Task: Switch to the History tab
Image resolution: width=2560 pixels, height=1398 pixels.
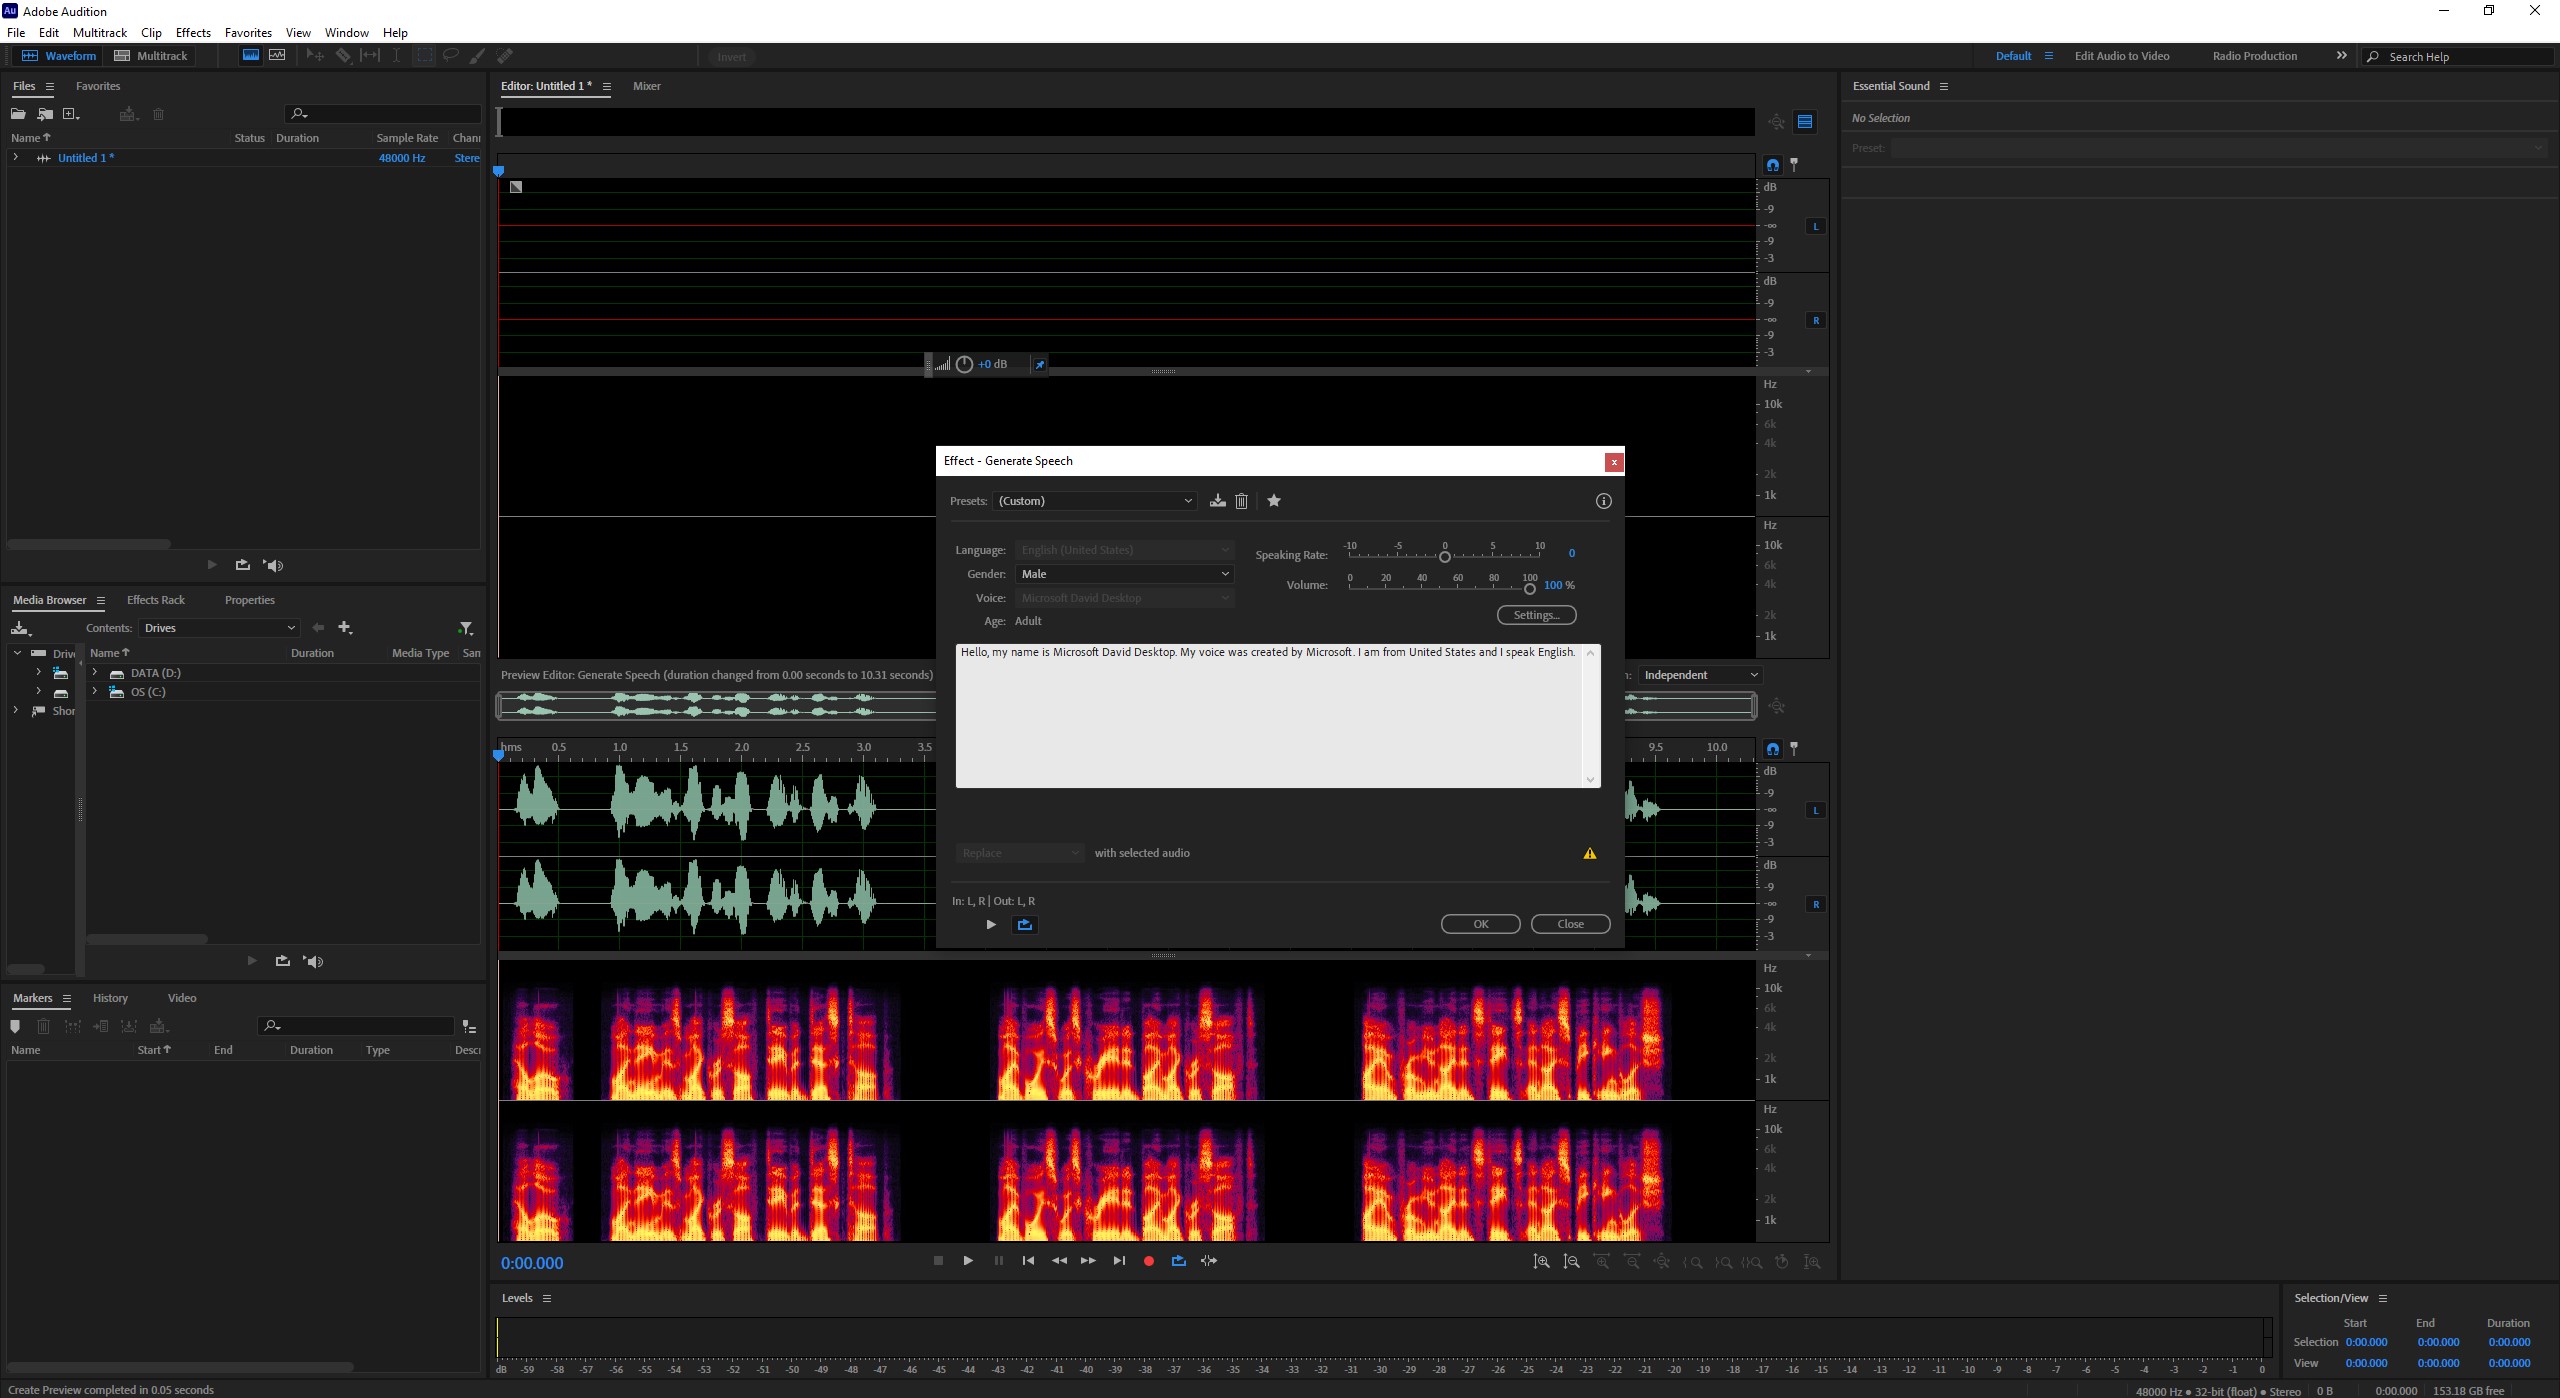Action: tap(110, 998)
